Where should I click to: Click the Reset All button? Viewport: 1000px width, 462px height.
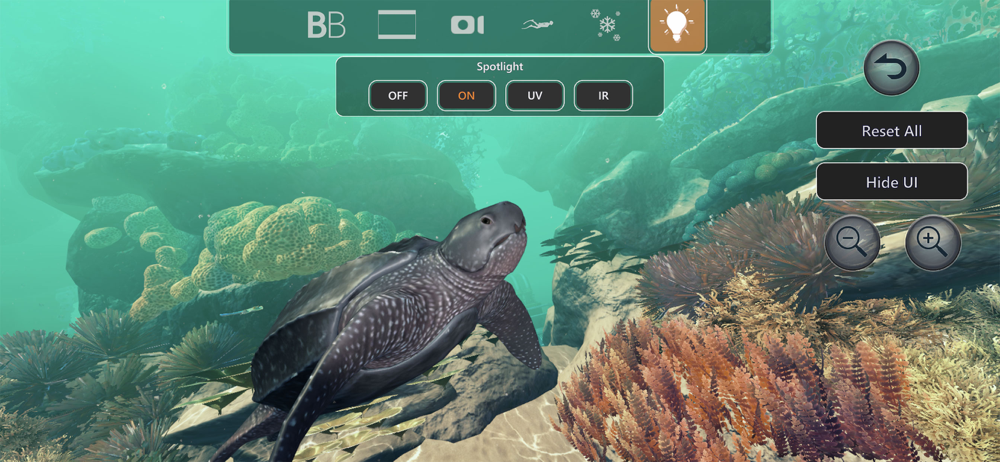pyautogui.click(x=892, y=131)
